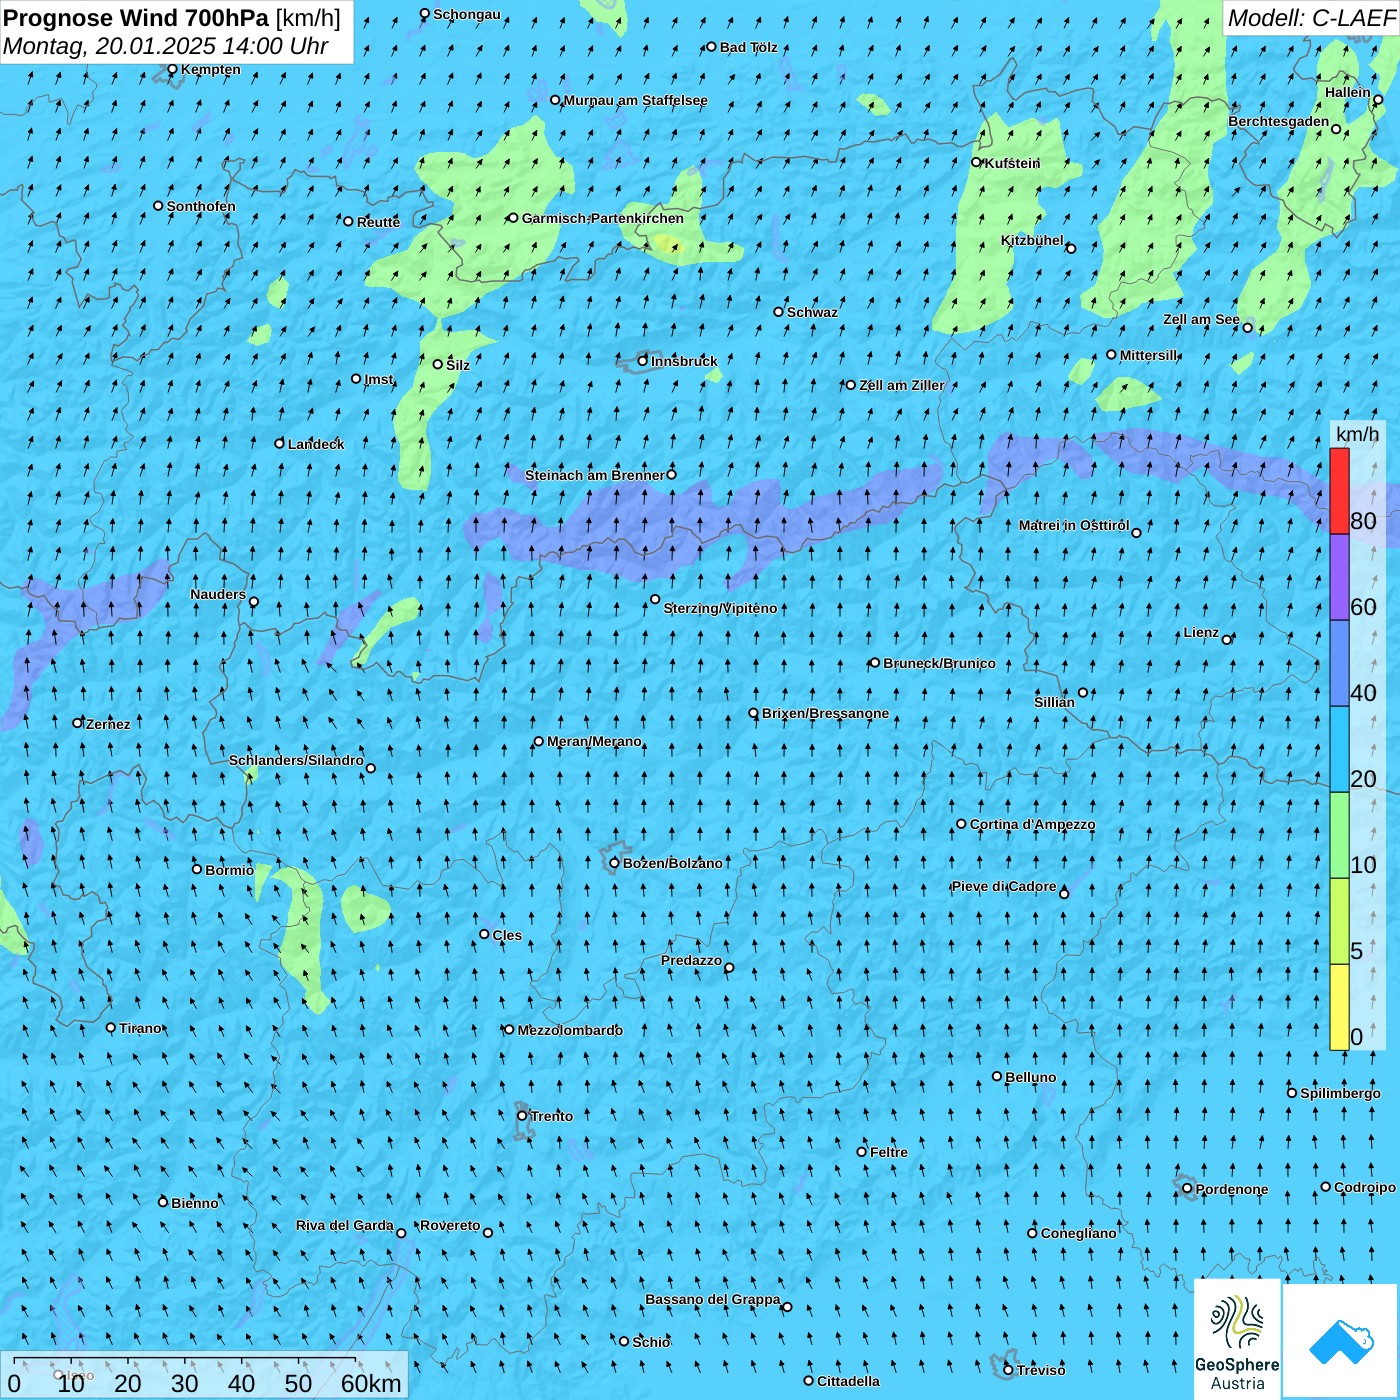Click the Trento city marker

(522, 1116)
